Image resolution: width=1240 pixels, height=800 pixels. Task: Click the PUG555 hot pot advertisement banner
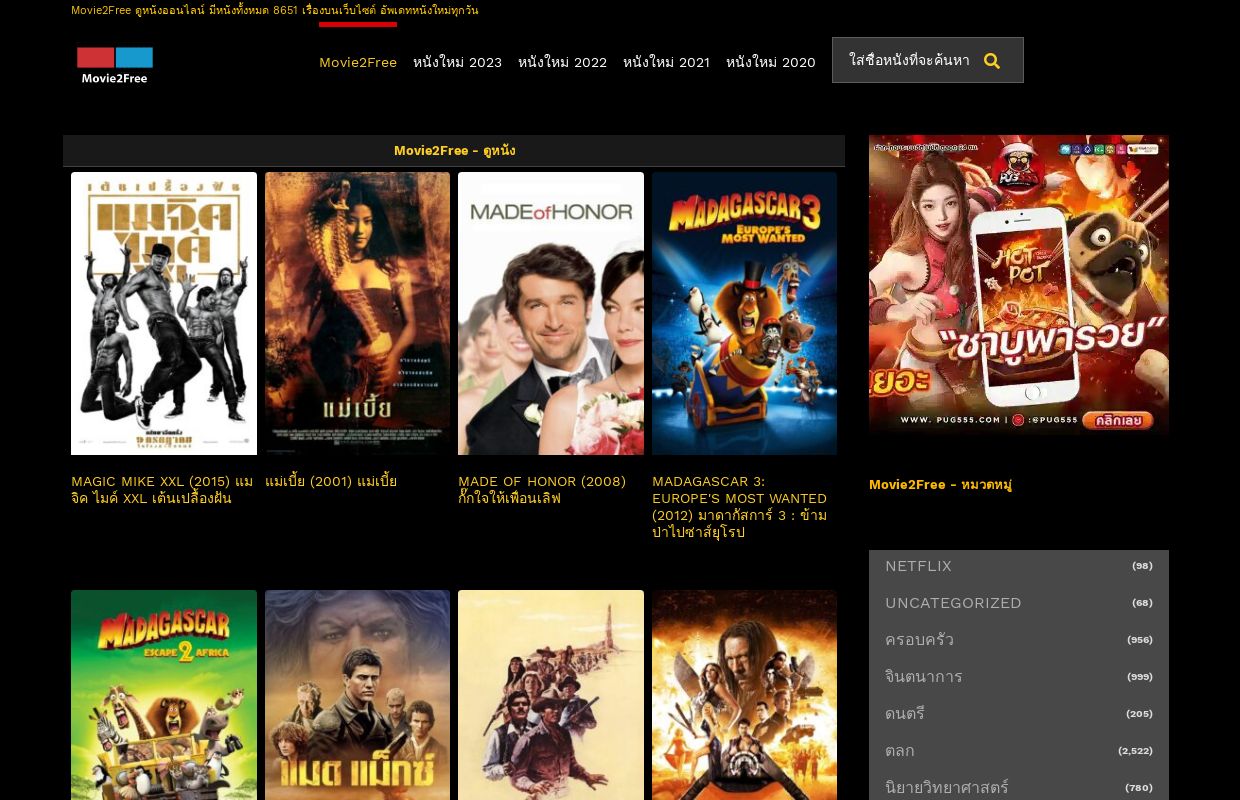1019,285
